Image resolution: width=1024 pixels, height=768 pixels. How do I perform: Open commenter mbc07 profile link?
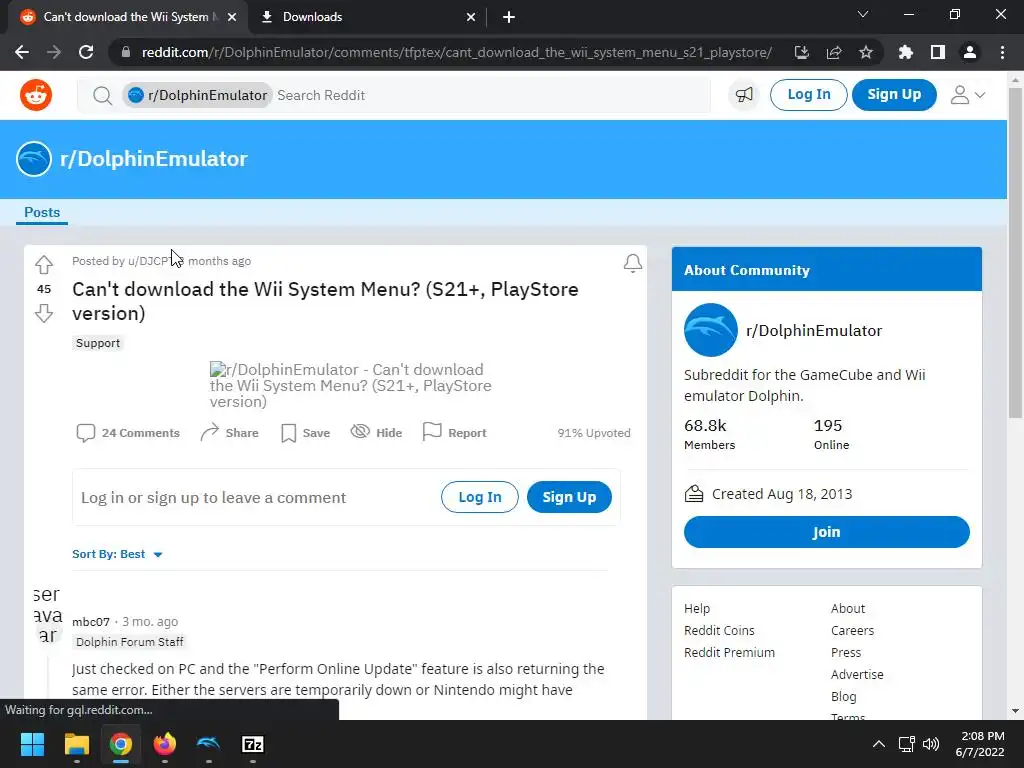pos(91,622)
